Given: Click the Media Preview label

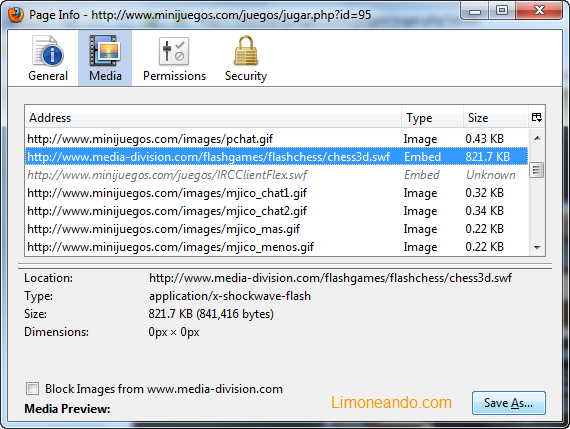Looking at the screenshot, I should [67, 409].
